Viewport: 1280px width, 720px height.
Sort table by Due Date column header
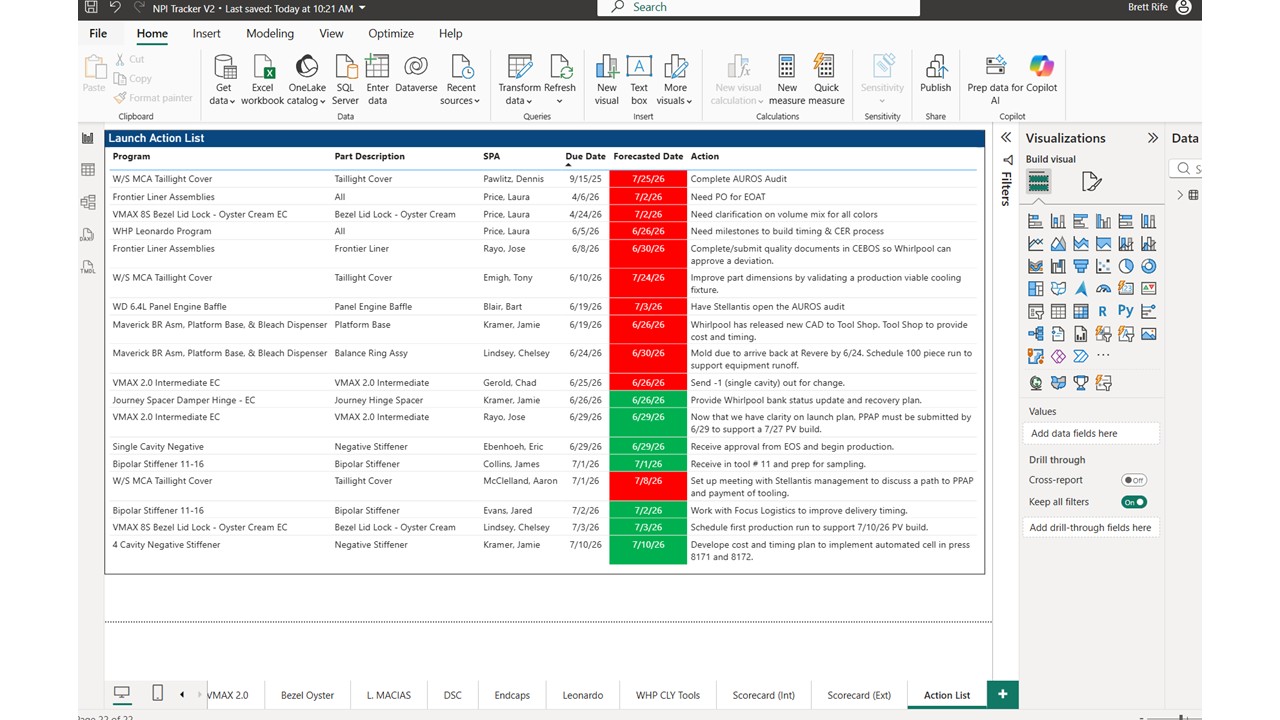point(585,157)
